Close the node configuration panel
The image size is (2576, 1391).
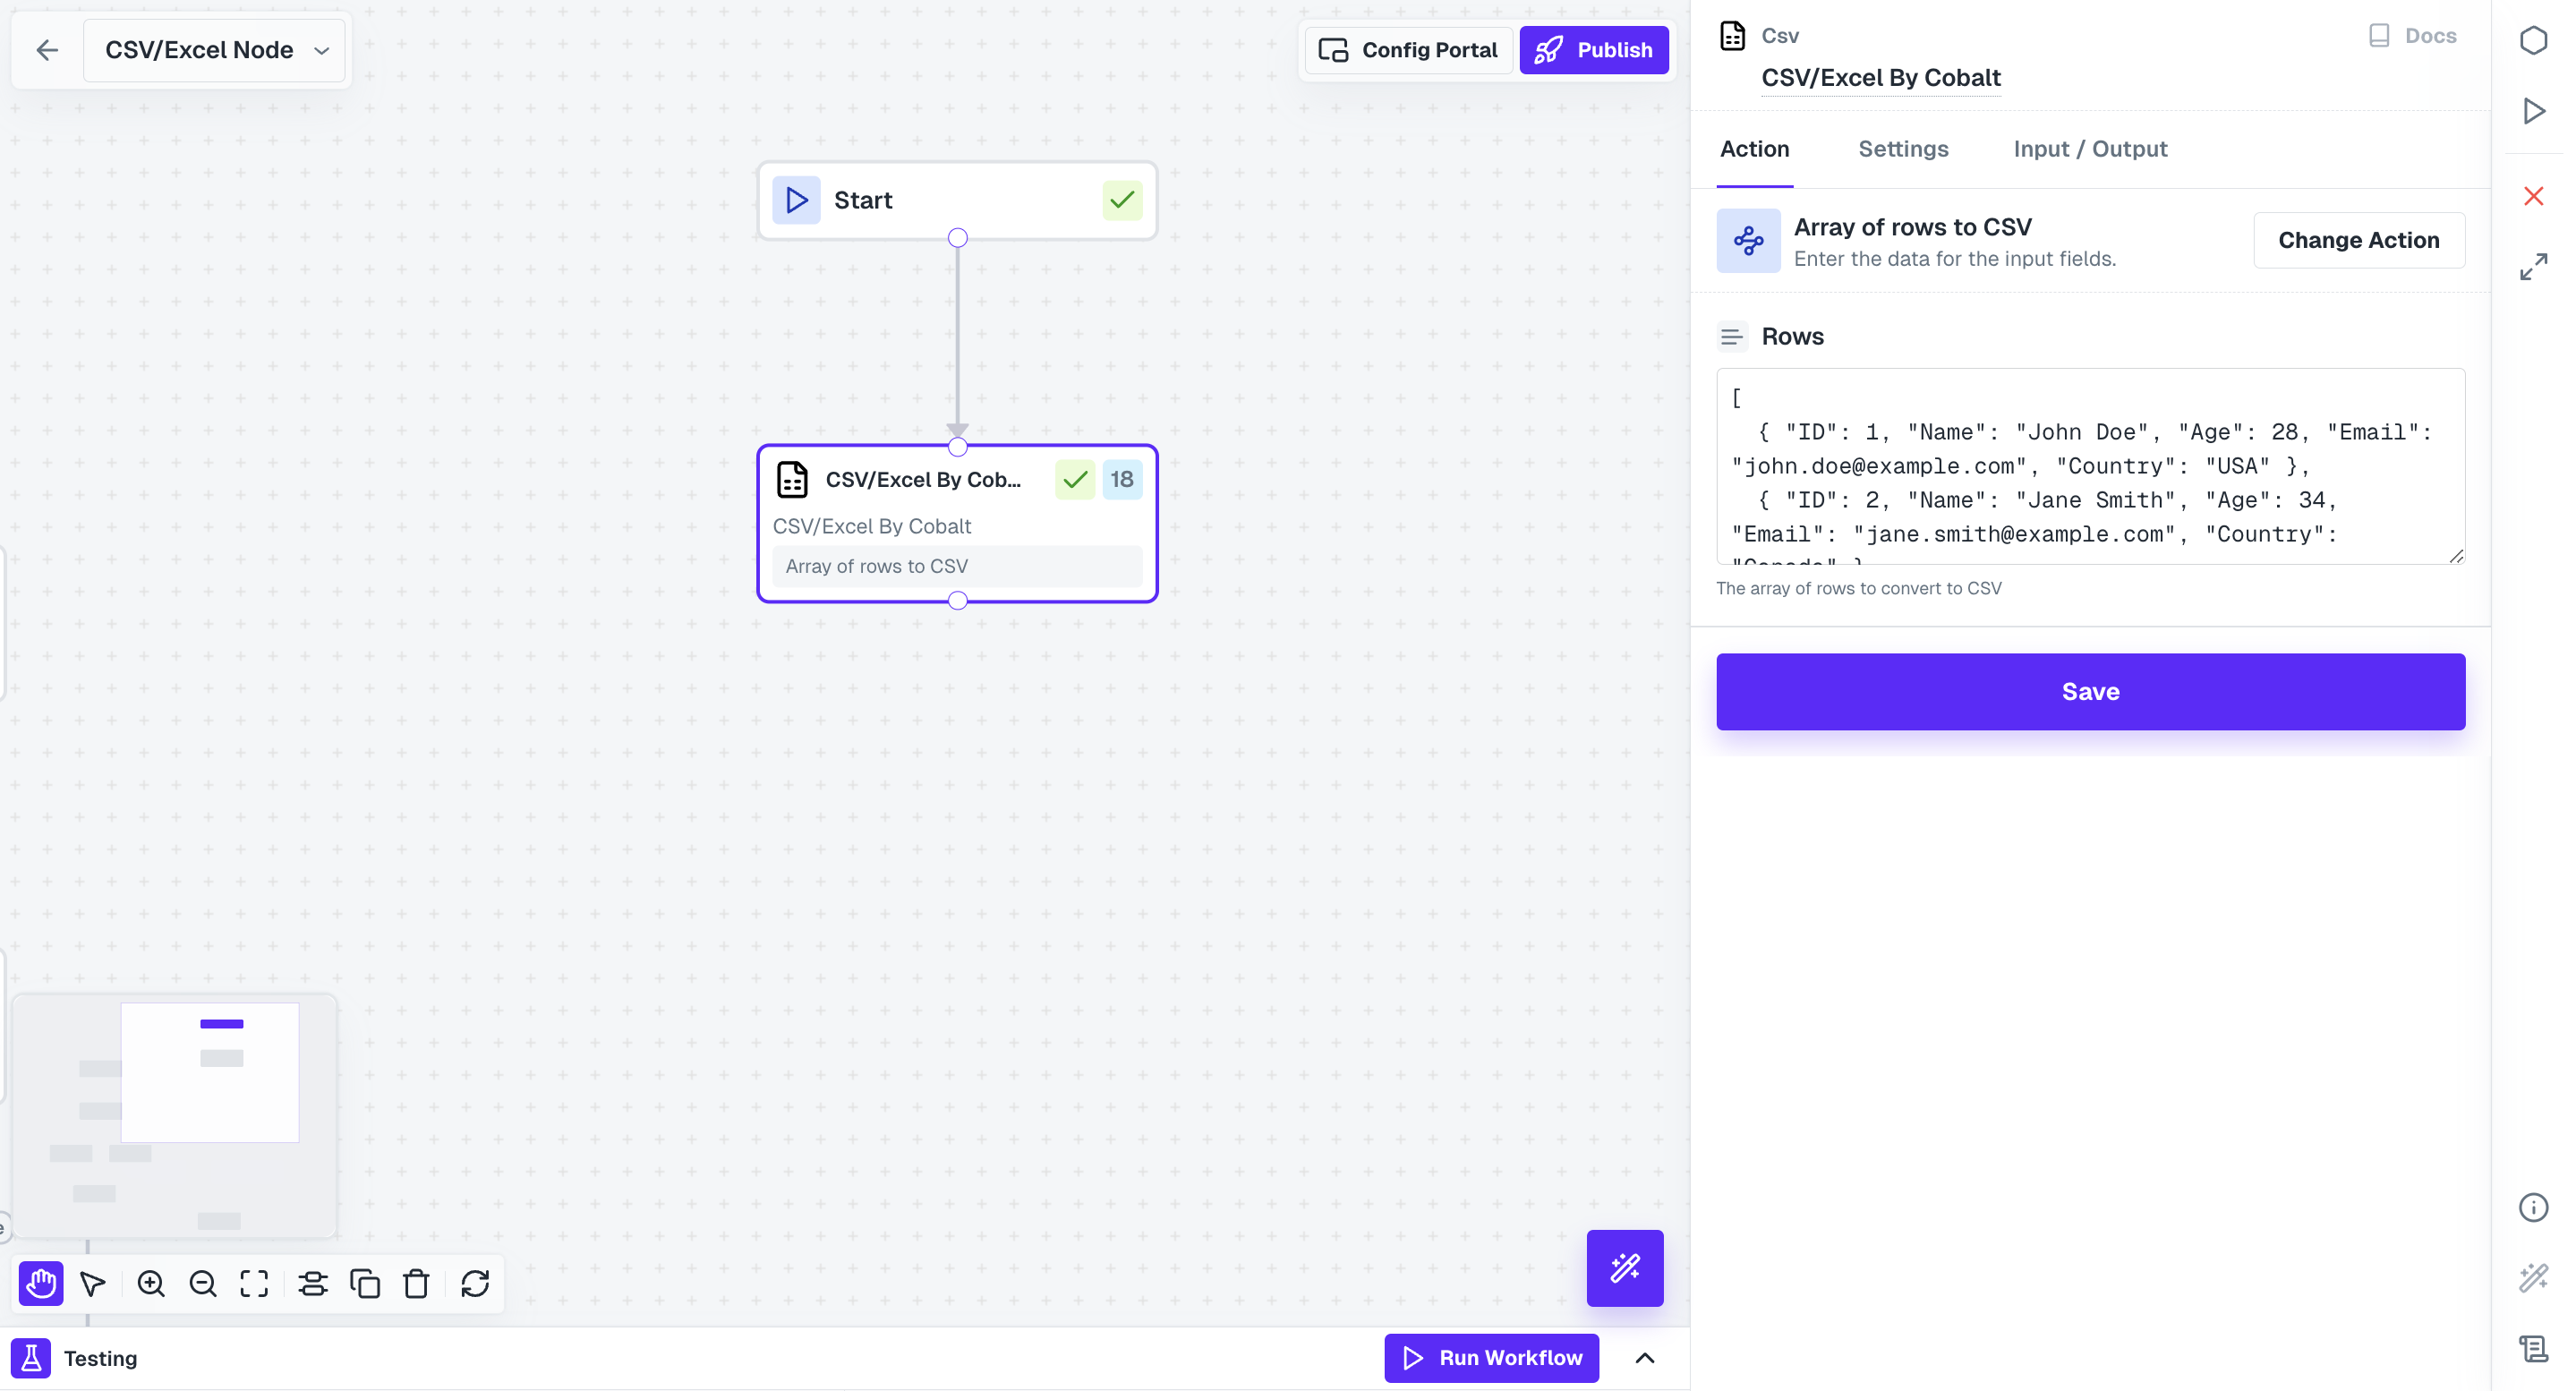point(2533,196)
